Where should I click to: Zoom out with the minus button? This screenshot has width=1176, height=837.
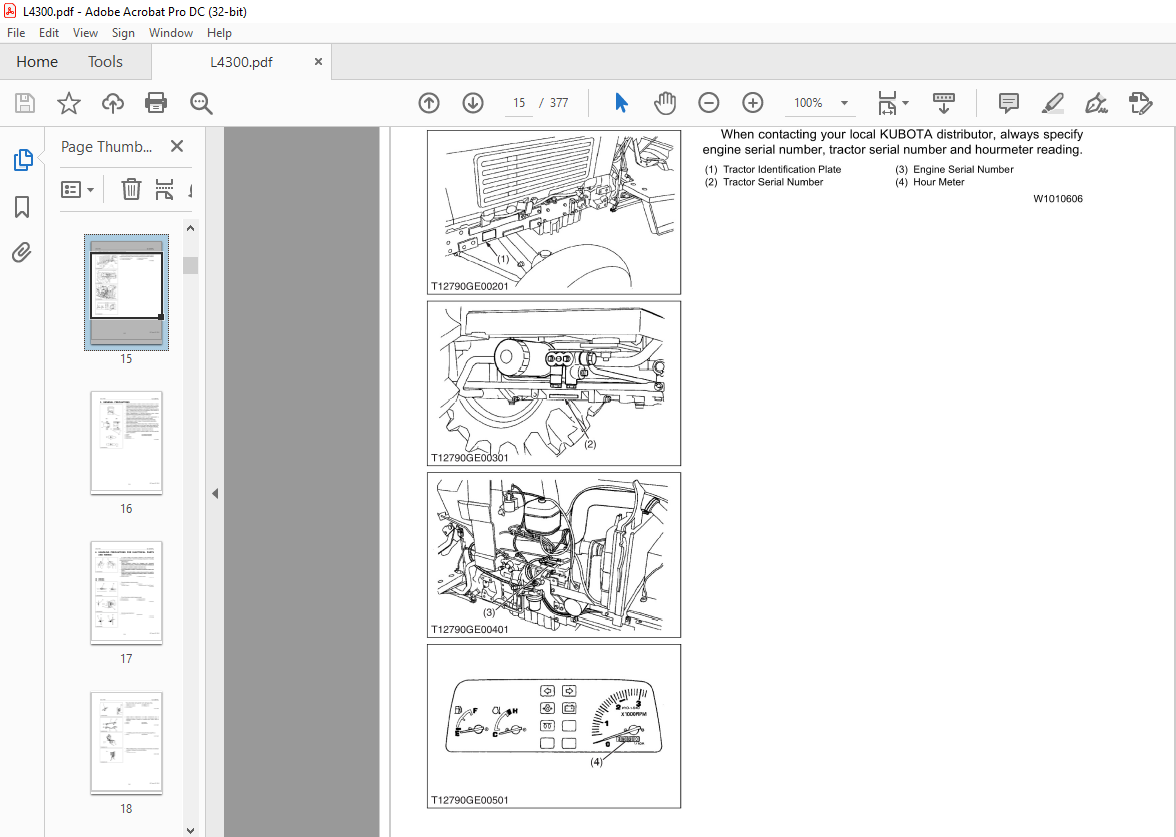tap(709, 103)
